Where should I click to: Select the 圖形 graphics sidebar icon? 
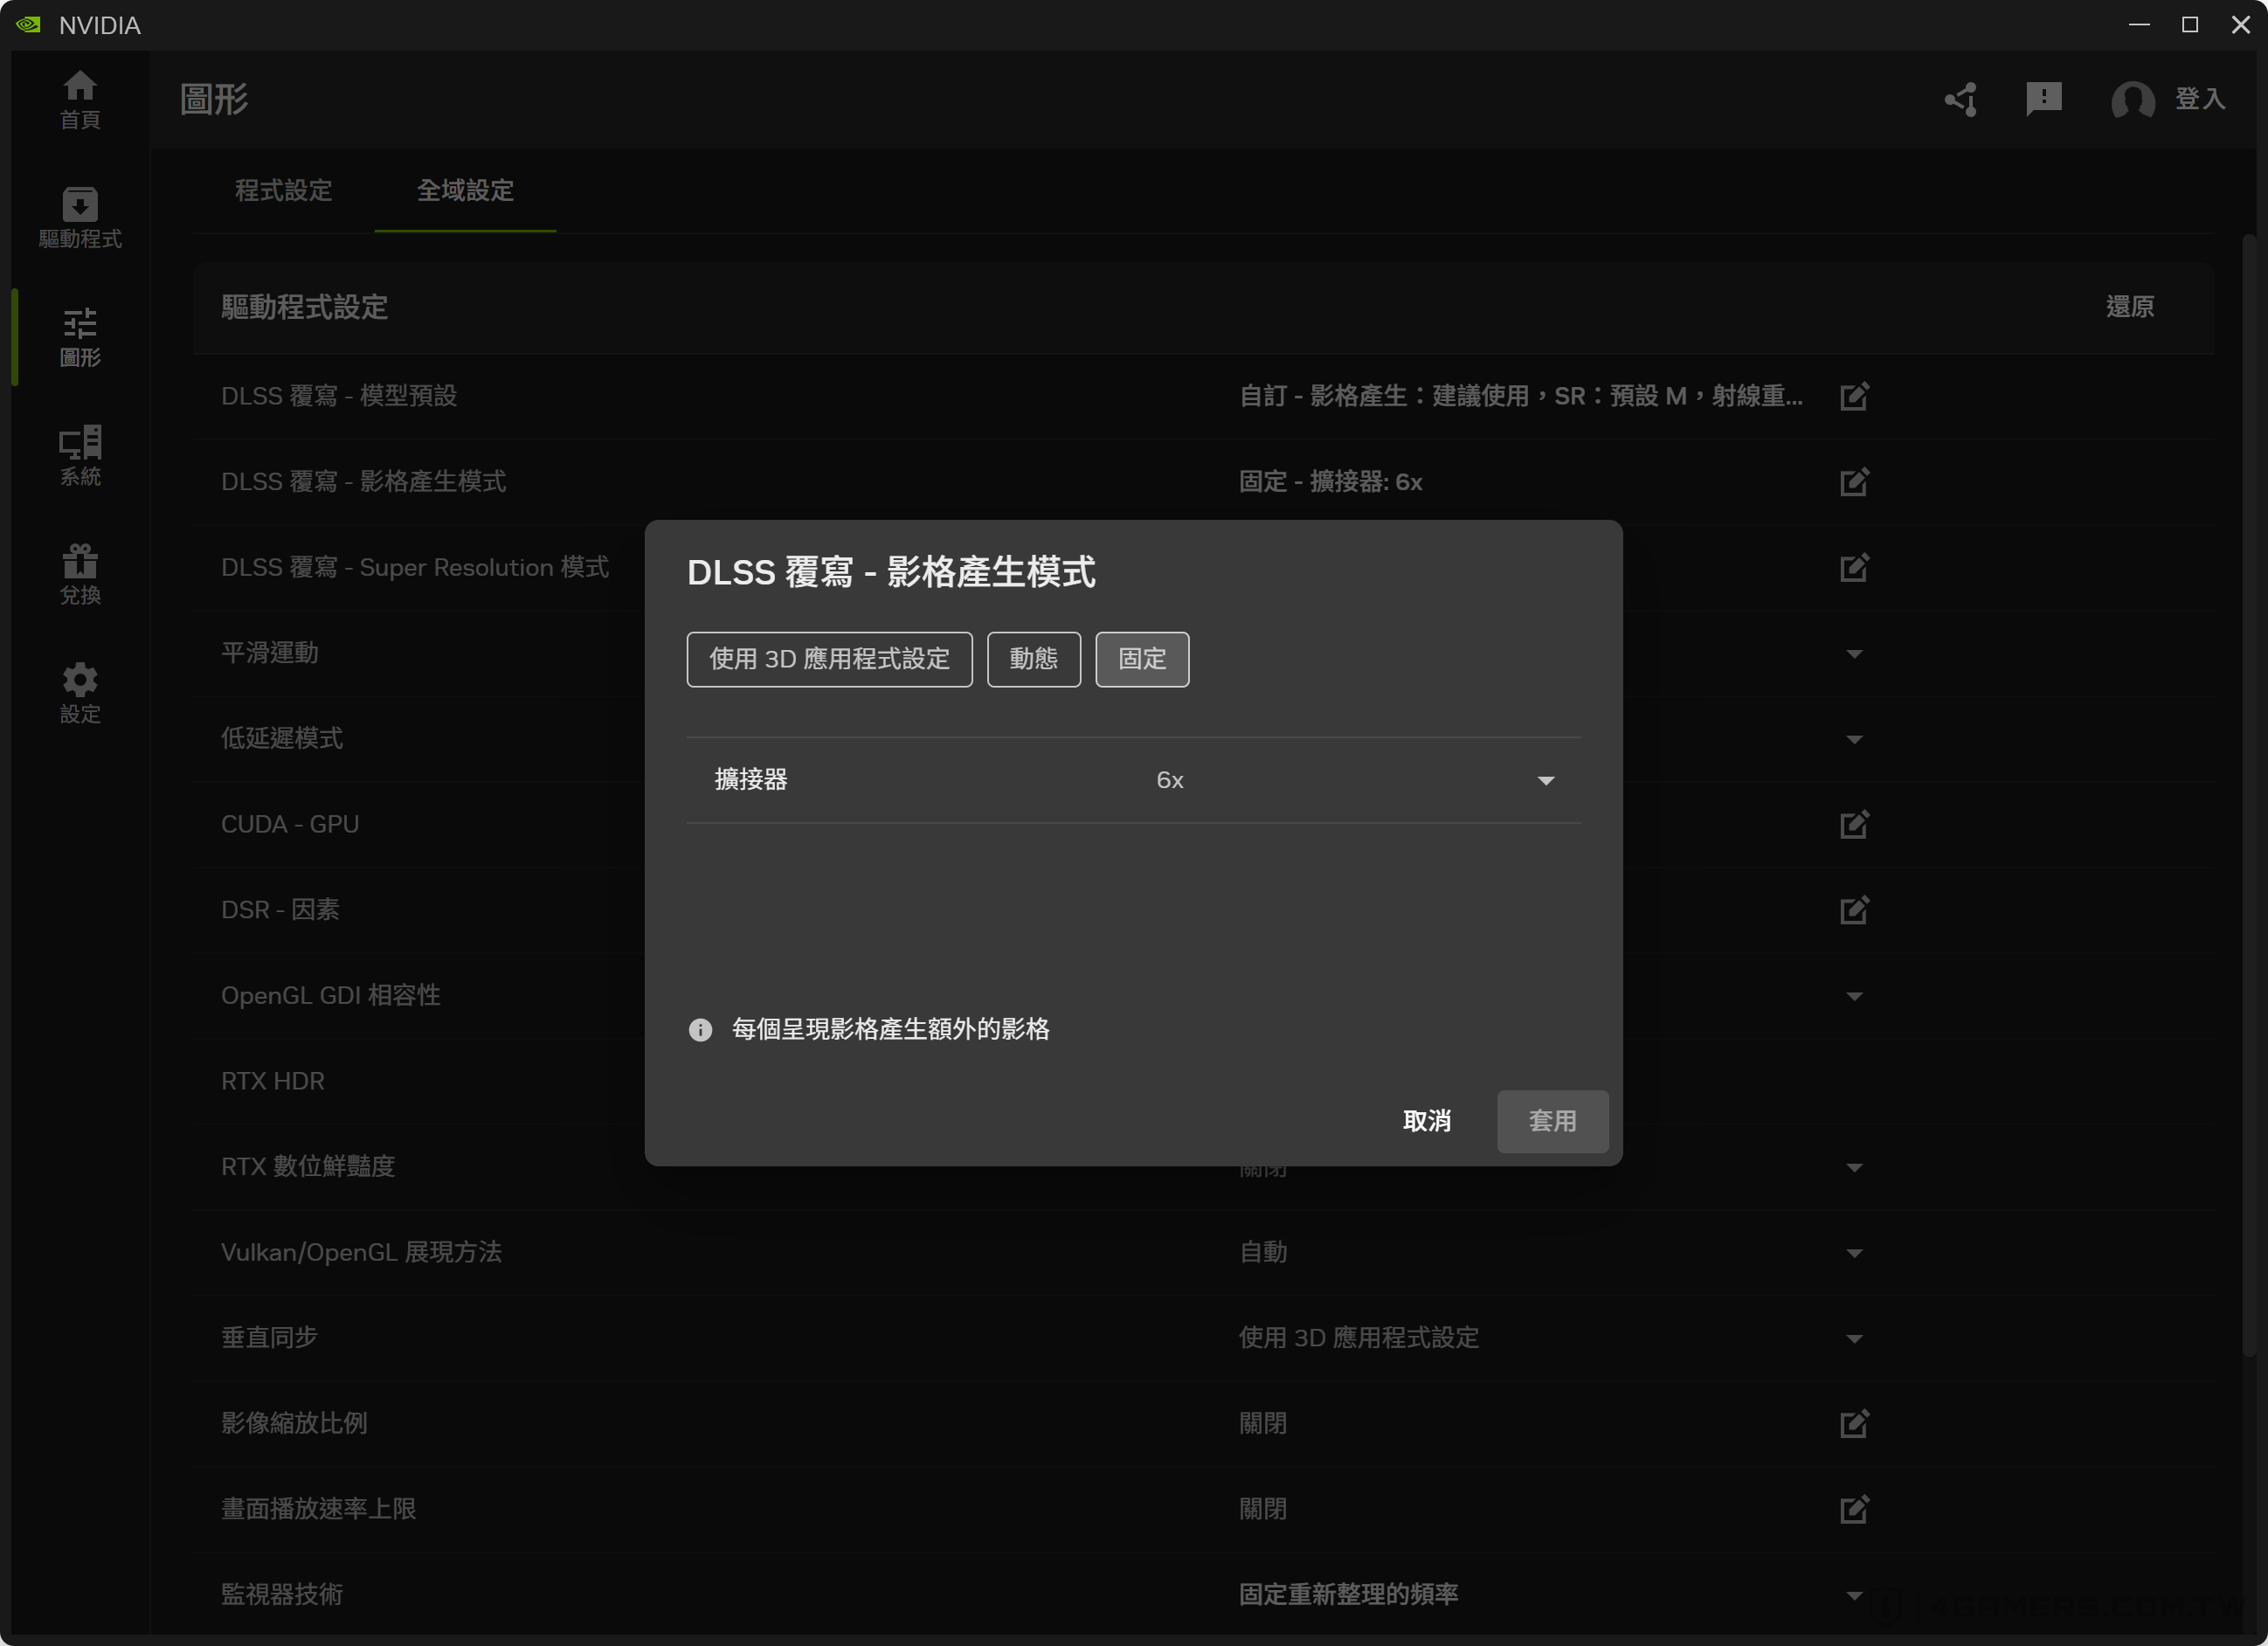click(x=80, y=337)
